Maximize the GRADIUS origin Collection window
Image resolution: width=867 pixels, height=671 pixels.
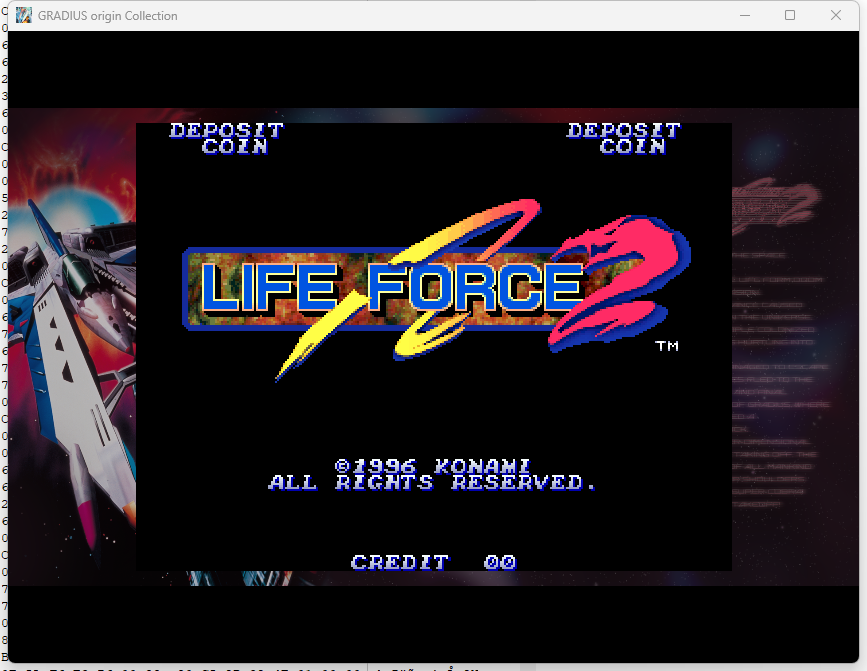click(790, 15)
